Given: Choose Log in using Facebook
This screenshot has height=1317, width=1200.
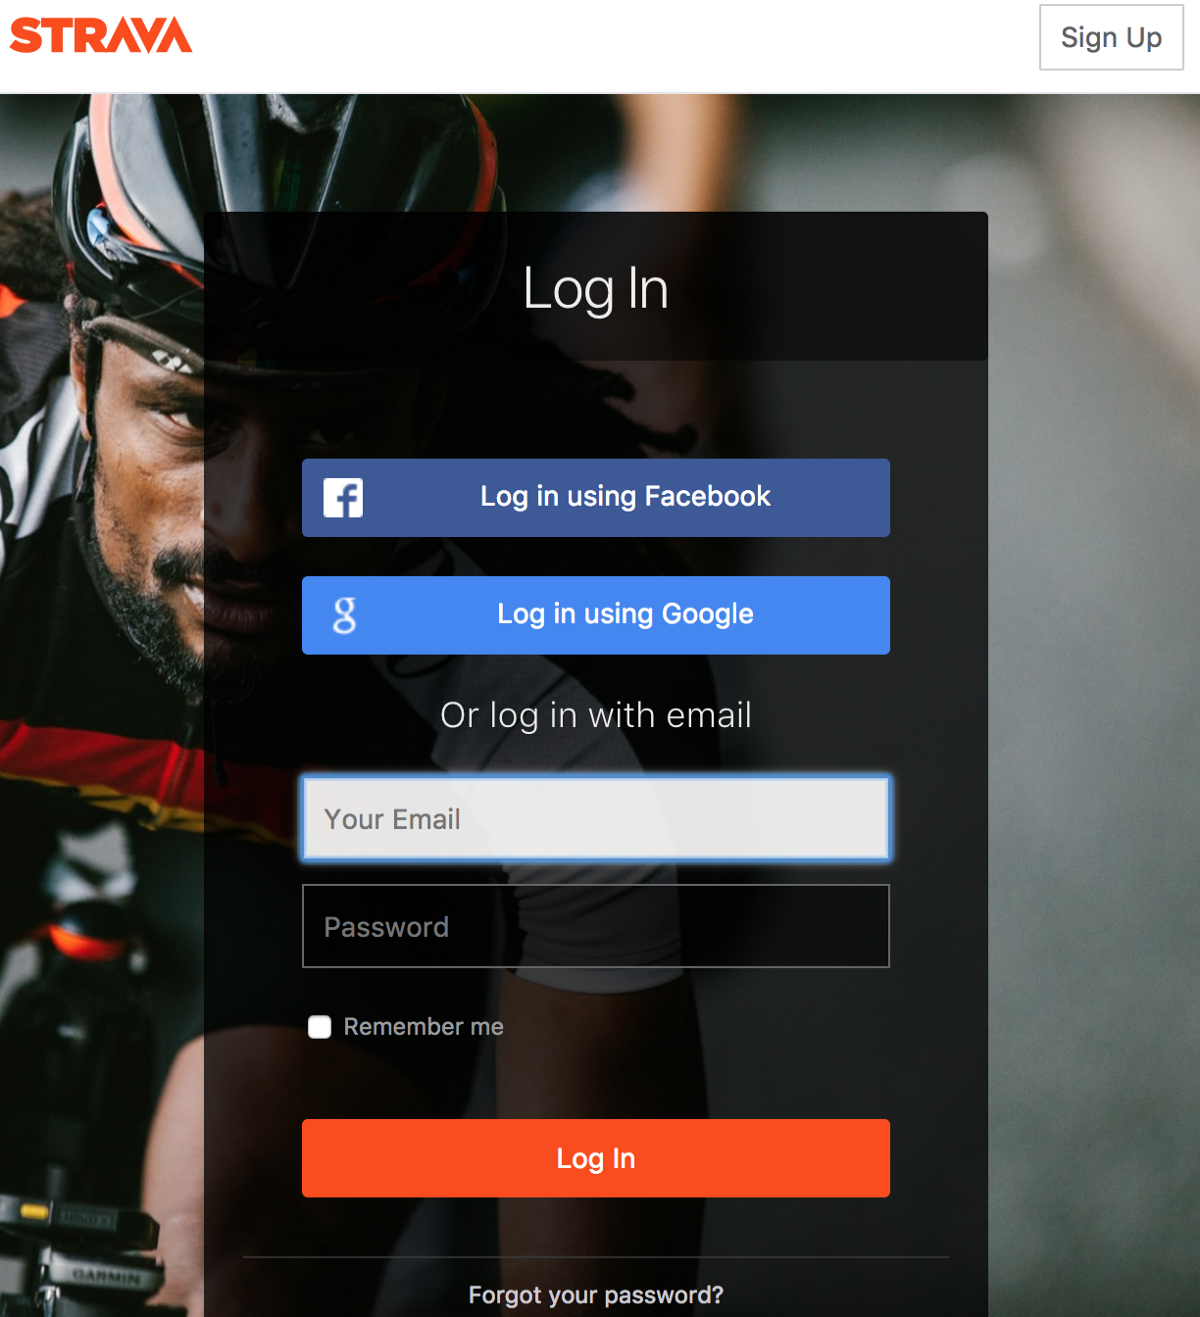Looking at the screenshot, I should coord(596,497).
